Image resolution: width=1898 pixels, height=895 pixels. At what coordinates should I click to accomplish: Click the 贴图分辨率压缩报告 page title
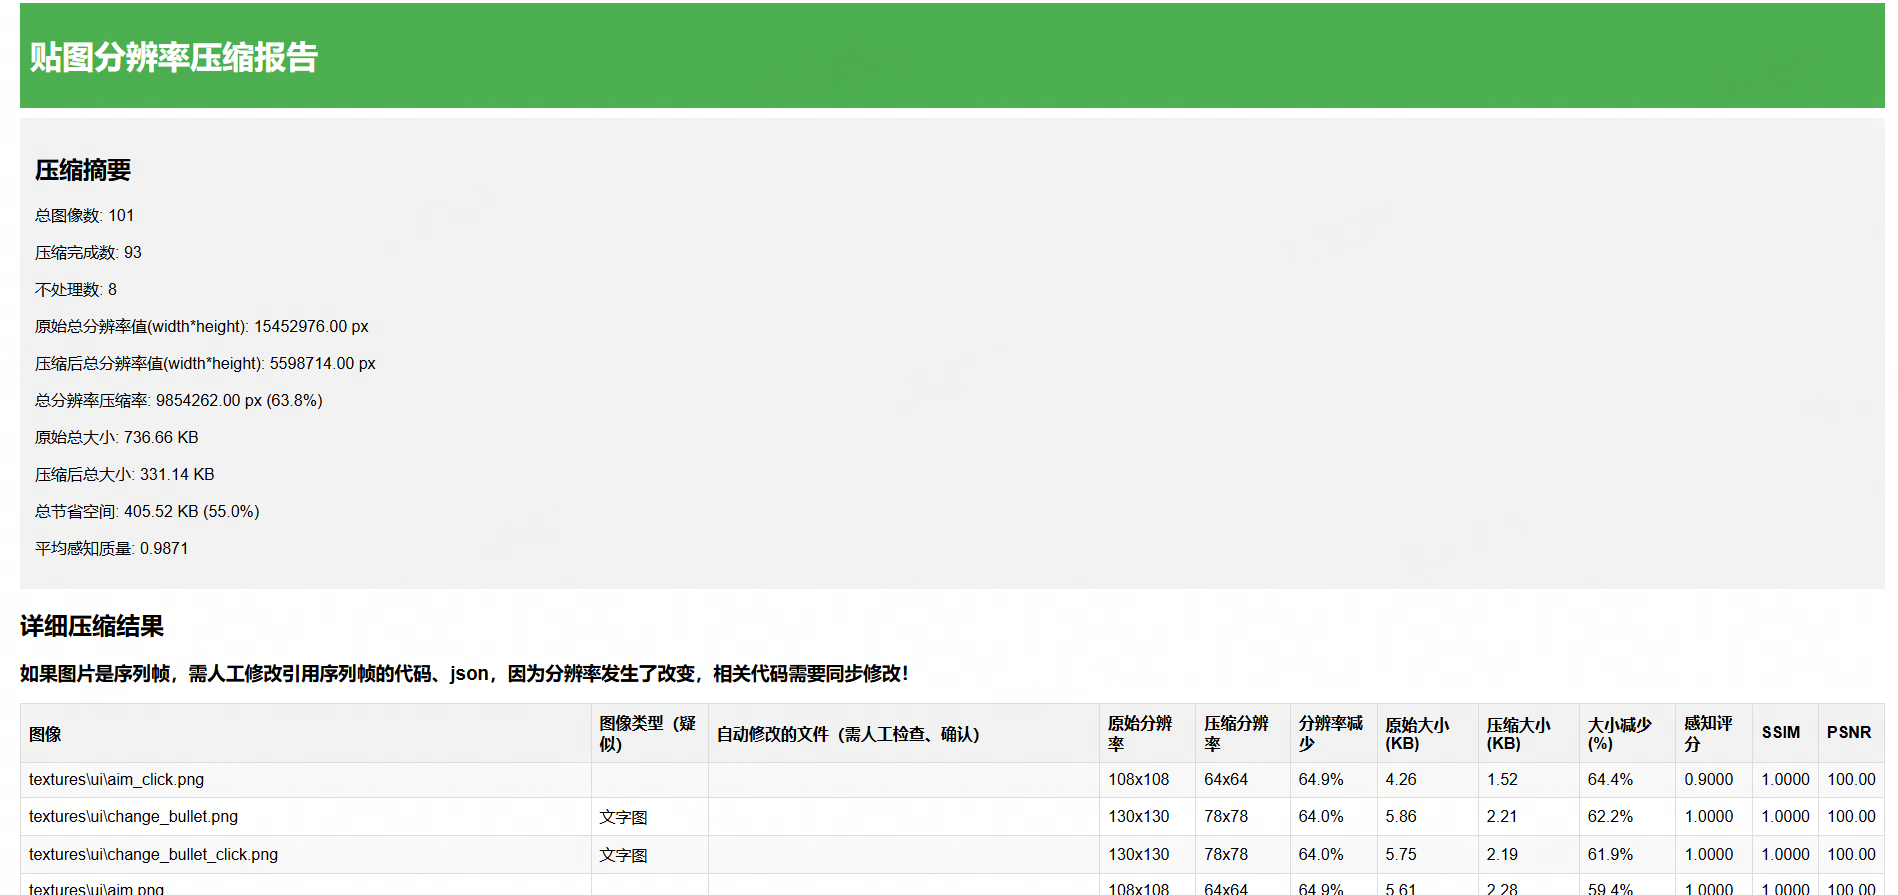pyautogui.click(x=173, y=58)
